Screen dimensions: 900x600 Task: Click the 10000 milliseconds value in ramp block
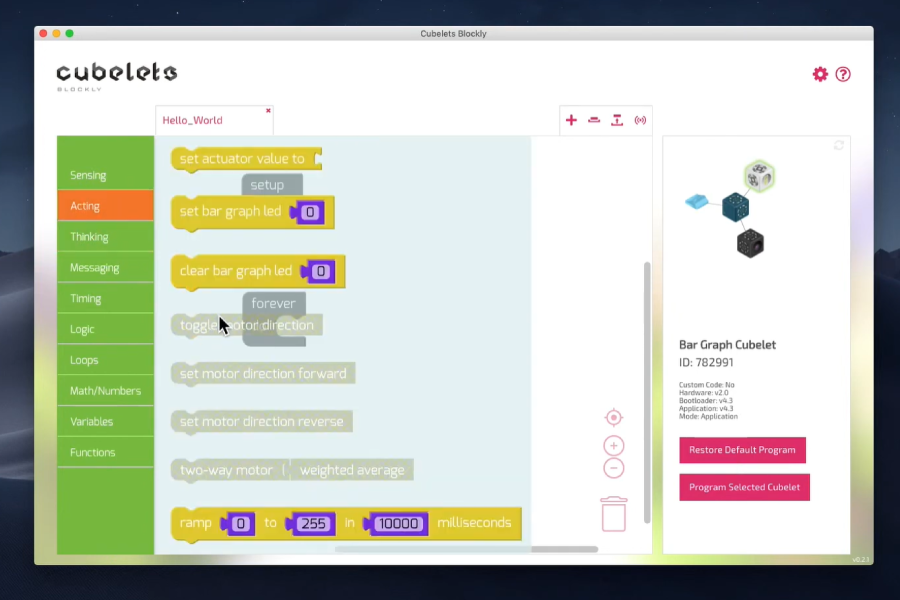point(400,523)
